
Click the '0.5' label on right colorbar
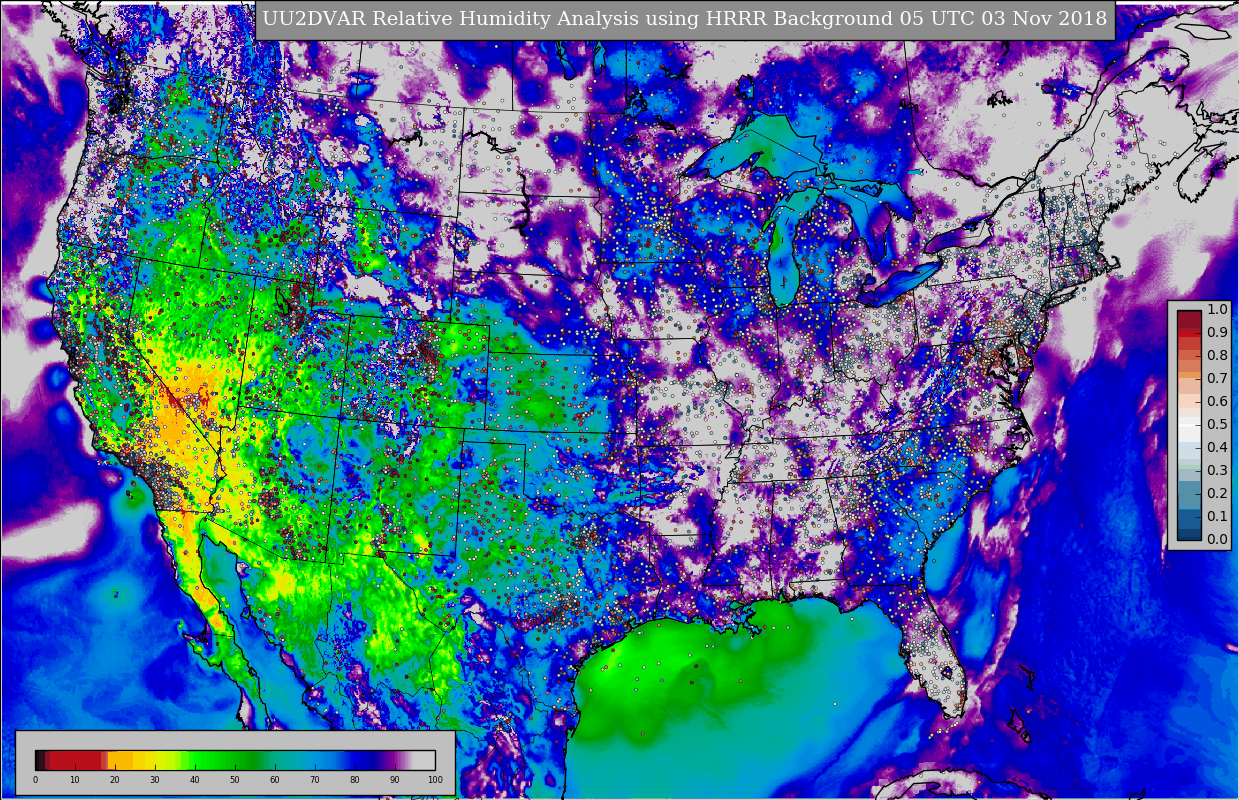1217,425
